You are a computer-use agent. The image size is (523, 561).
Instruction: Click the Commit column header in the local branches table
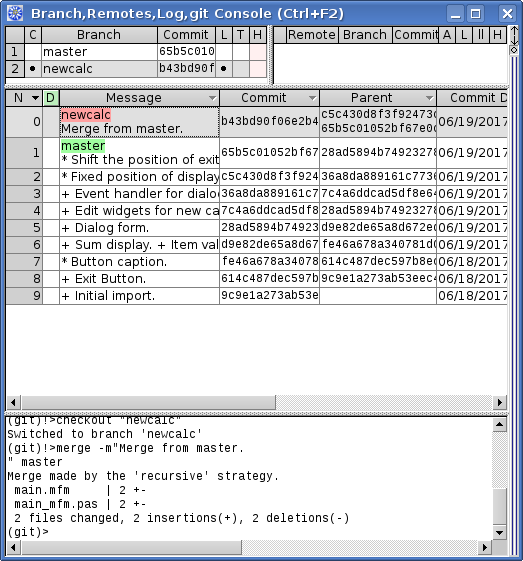click(x=186, y=35)
